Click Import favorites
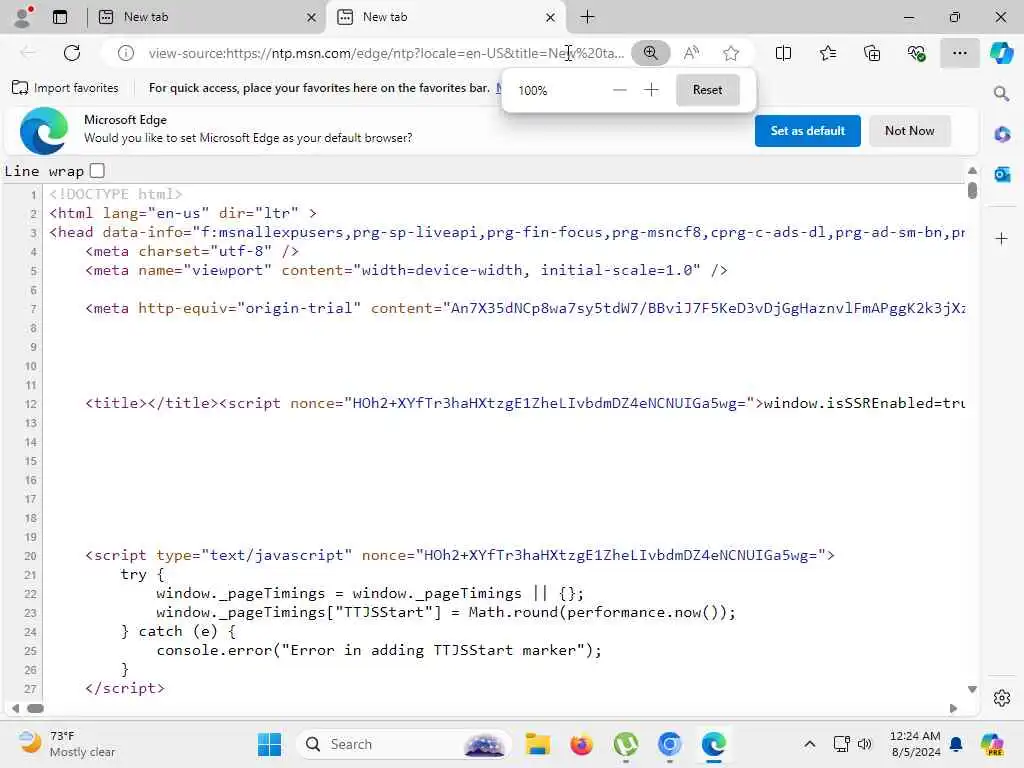This screenshot has height=768, width=1024. (x=65, y=88)
